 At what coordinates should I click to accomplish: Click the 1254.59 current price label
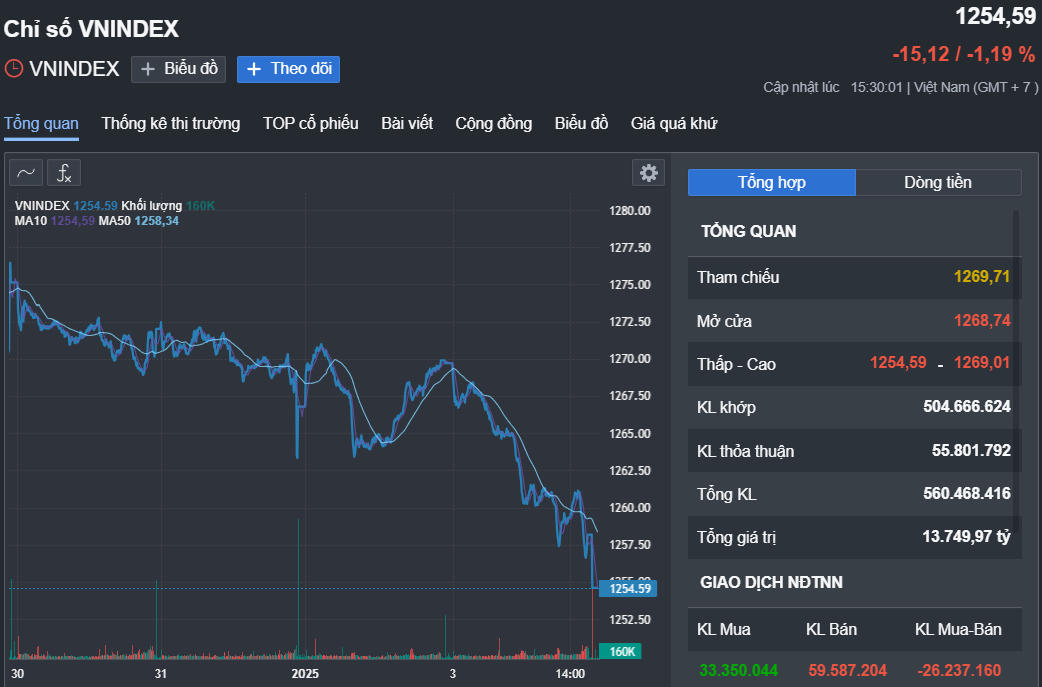click(x=628, y=588)
